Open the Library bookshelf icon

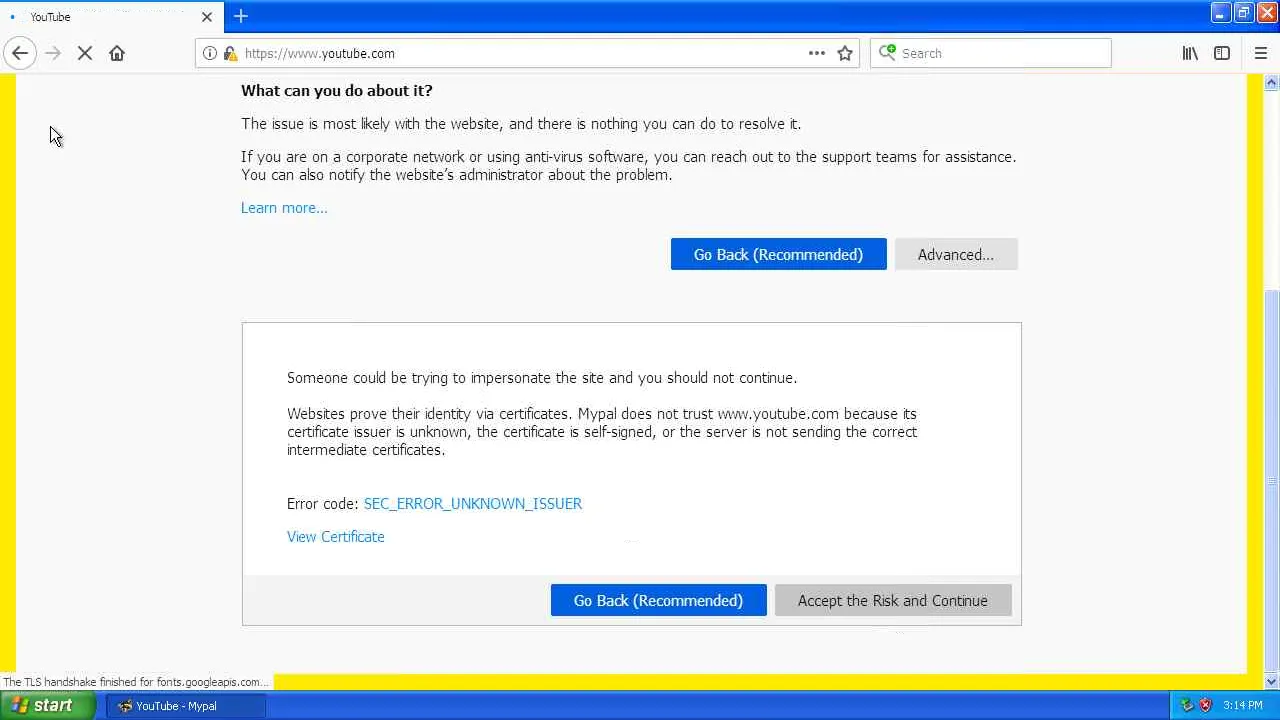click(1190, 53)
